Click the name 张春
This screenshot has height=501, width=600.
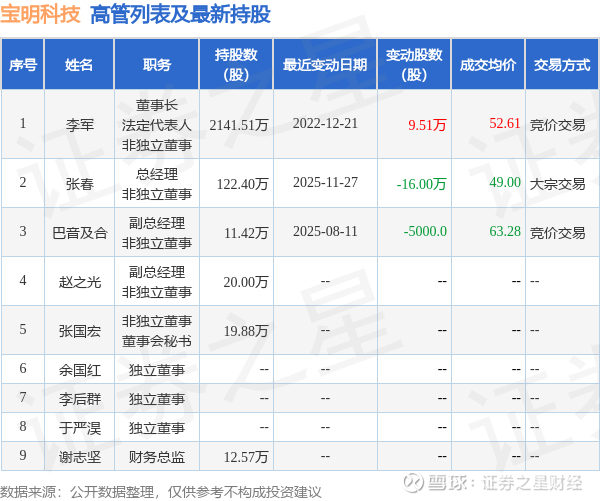point(80,184)
